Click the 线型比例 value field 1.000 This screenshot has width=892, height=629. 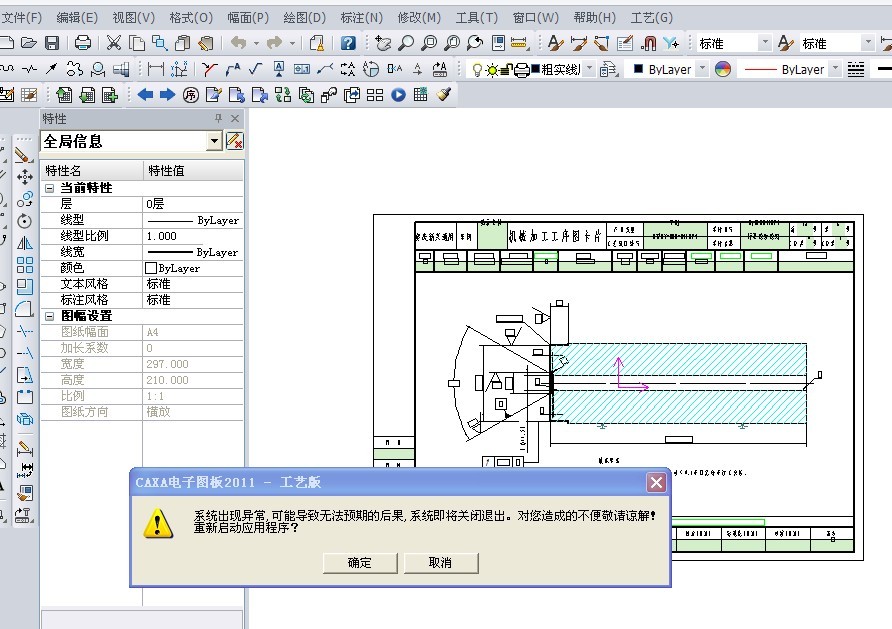[x=192, y=236]
